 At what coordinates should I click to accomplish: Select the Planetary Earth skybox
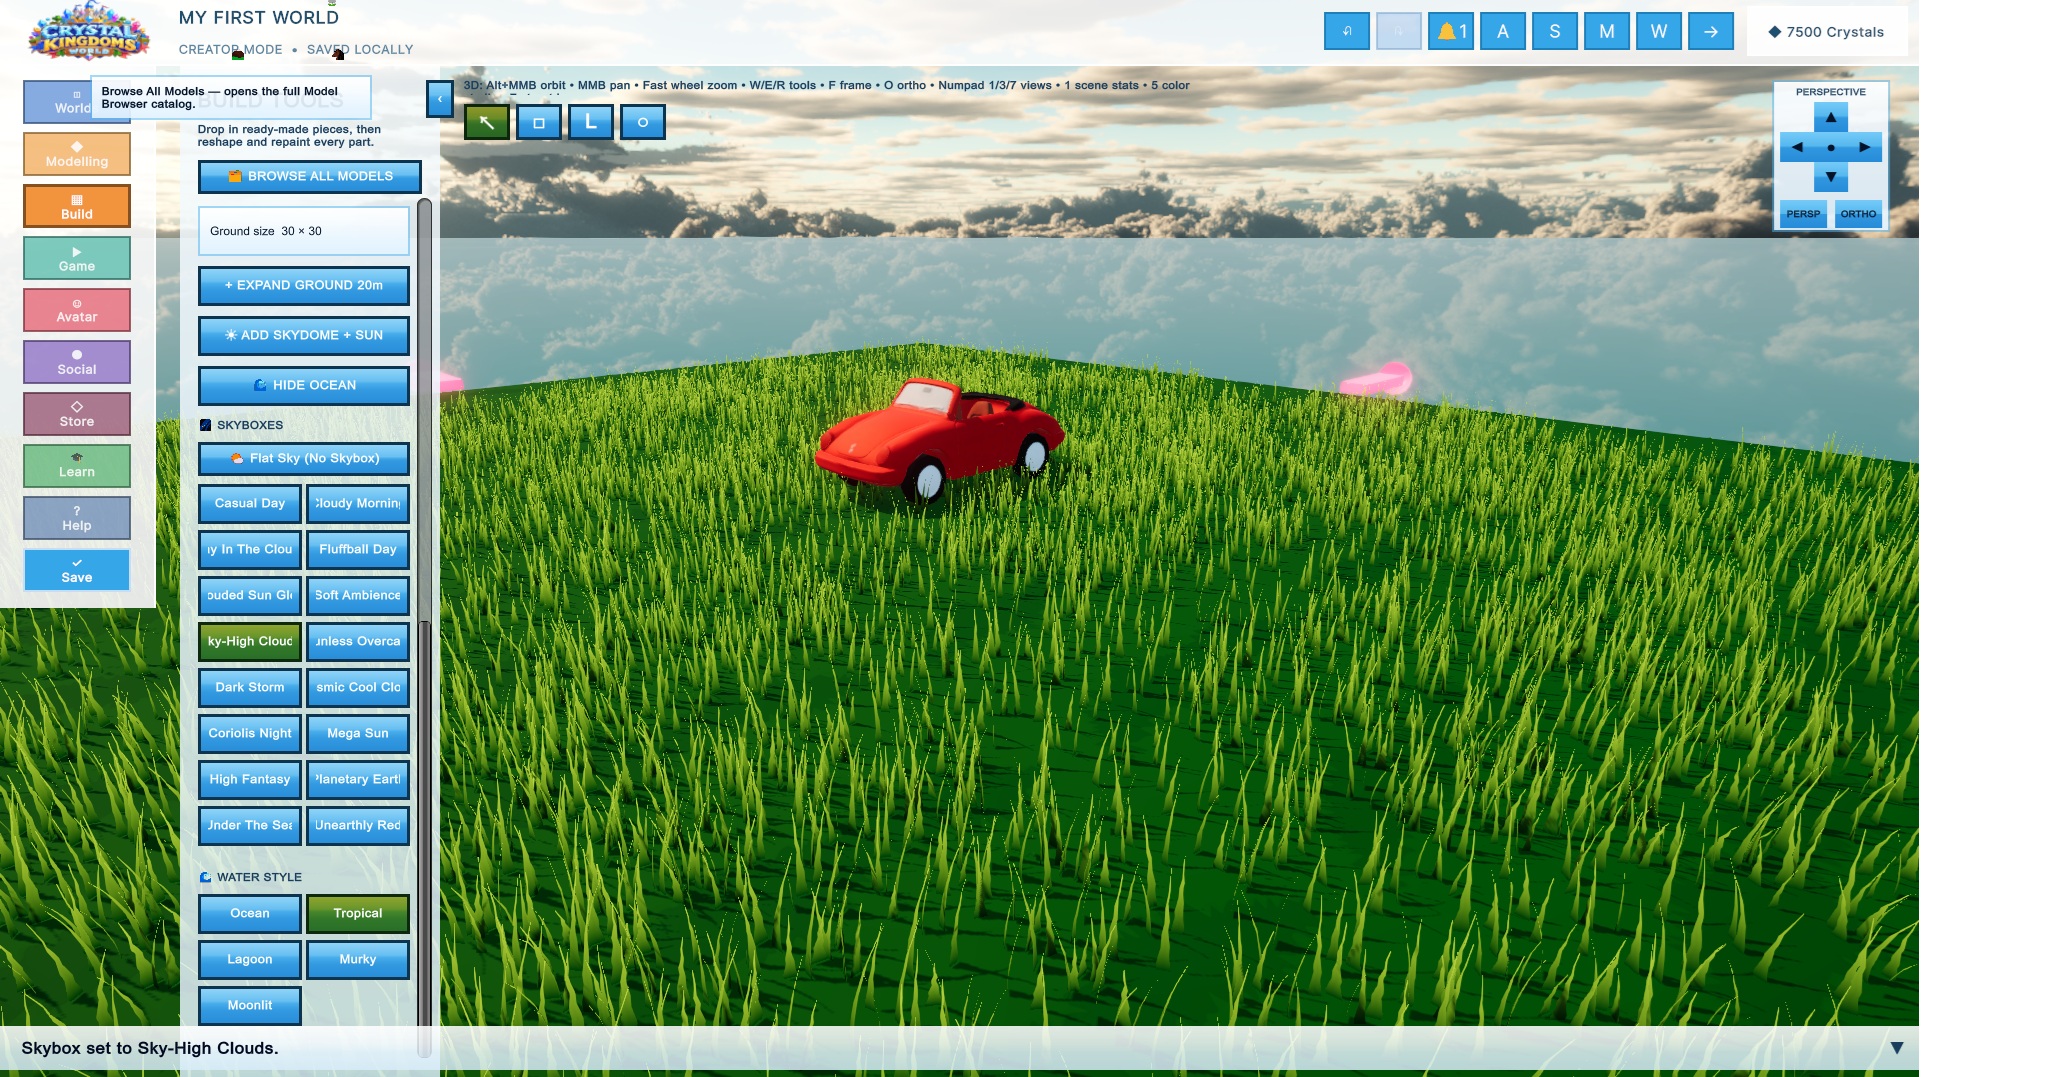[358, 779]
